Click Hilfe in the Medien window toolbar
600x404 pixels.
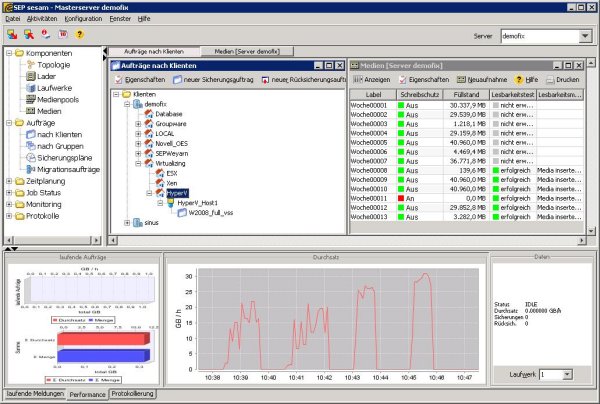click(527, 80)
